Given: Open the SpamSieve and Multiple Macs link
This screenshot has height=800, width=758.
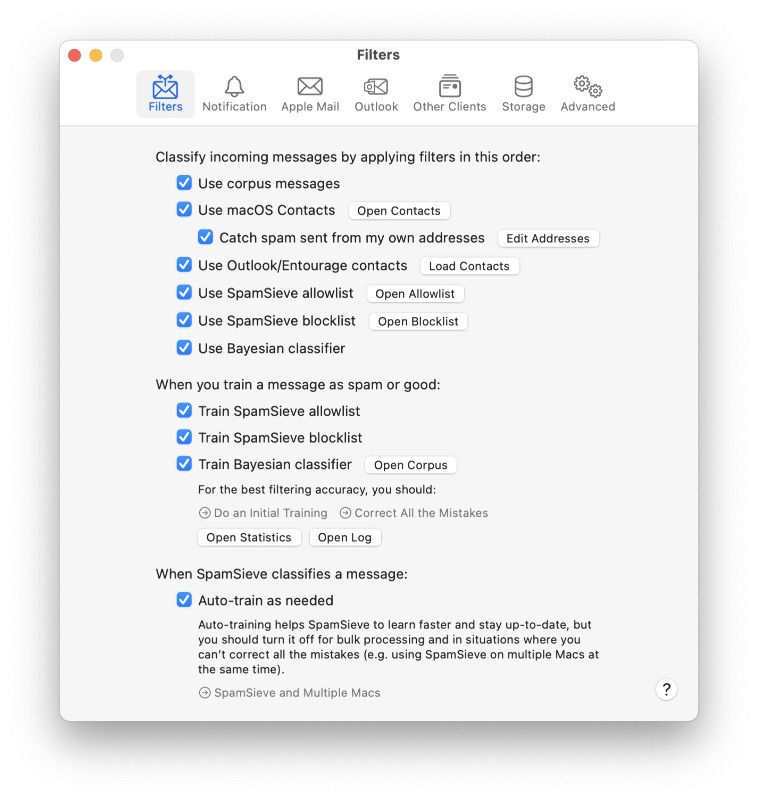Looking at the screenshot, I should coord(290,692).
